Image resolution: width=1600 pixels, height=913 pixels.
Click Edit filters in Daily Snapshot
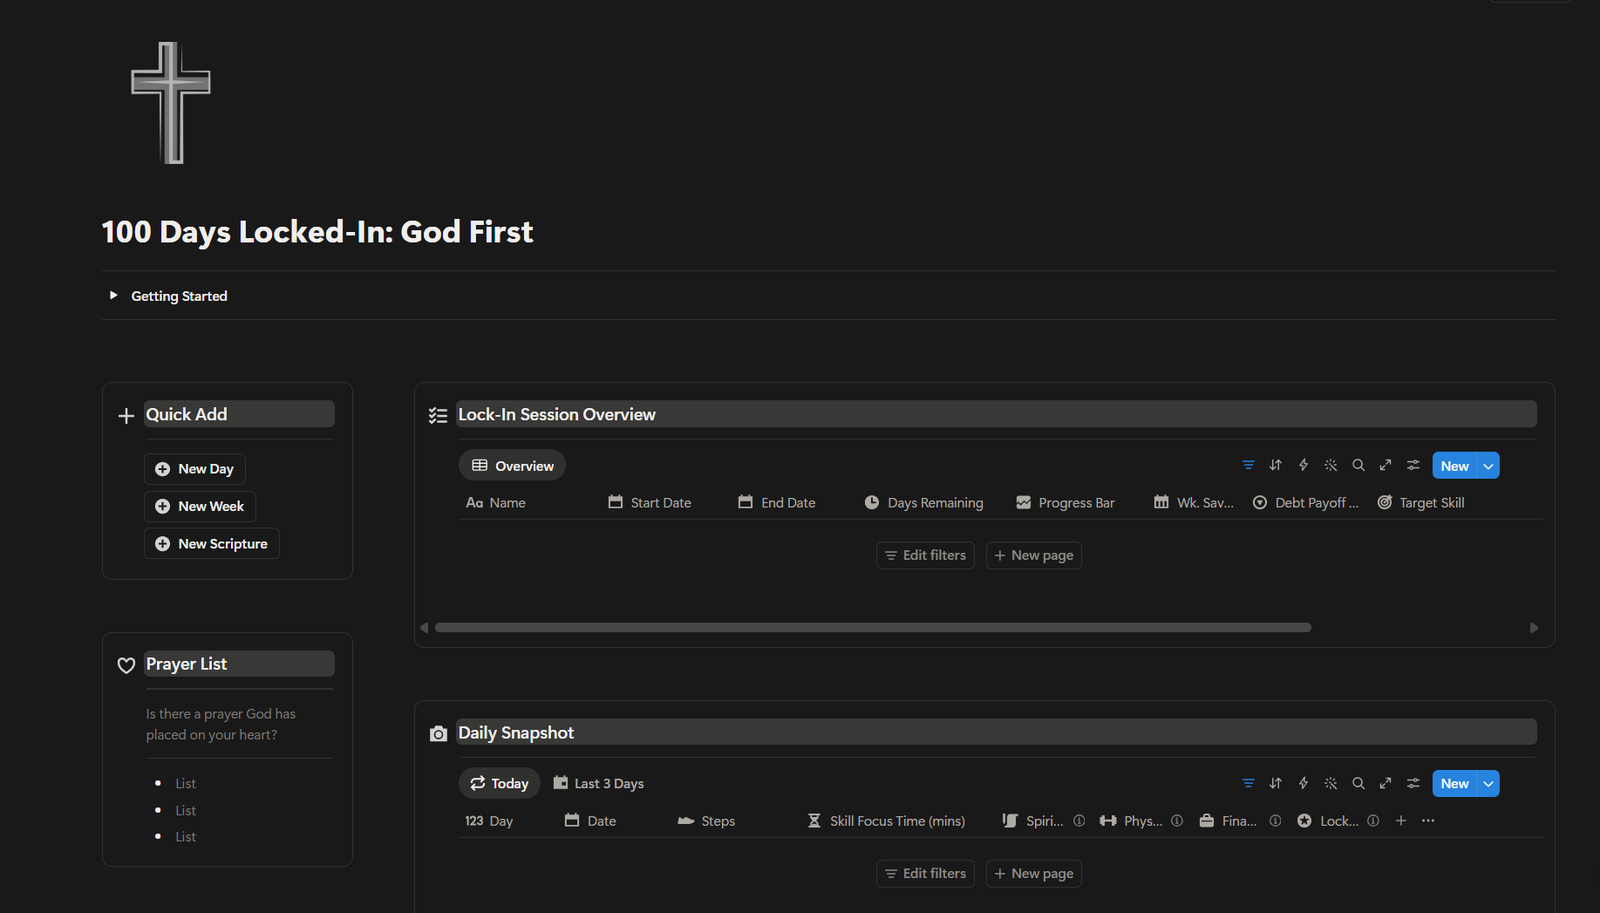925,873
